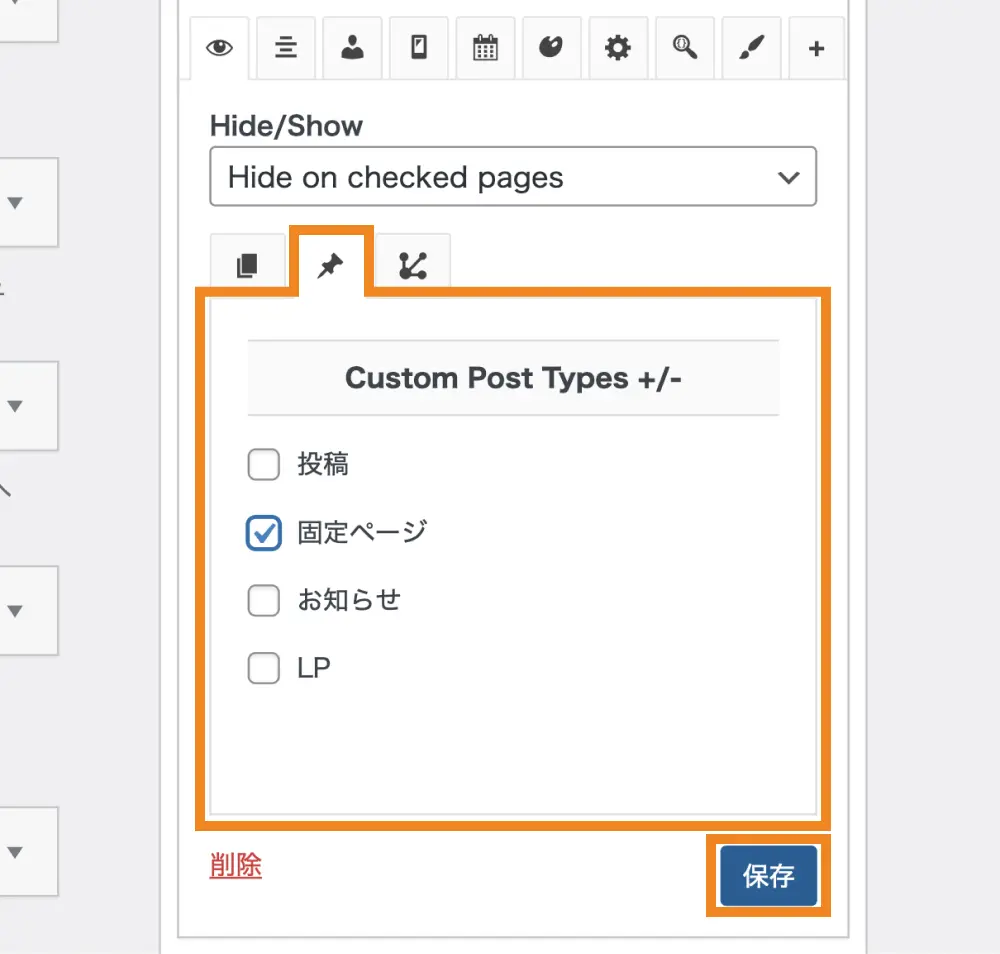Collapse the Custom Post Types +/- section
This screenshot has width=1000, height=954.
(x=513, y=378)
